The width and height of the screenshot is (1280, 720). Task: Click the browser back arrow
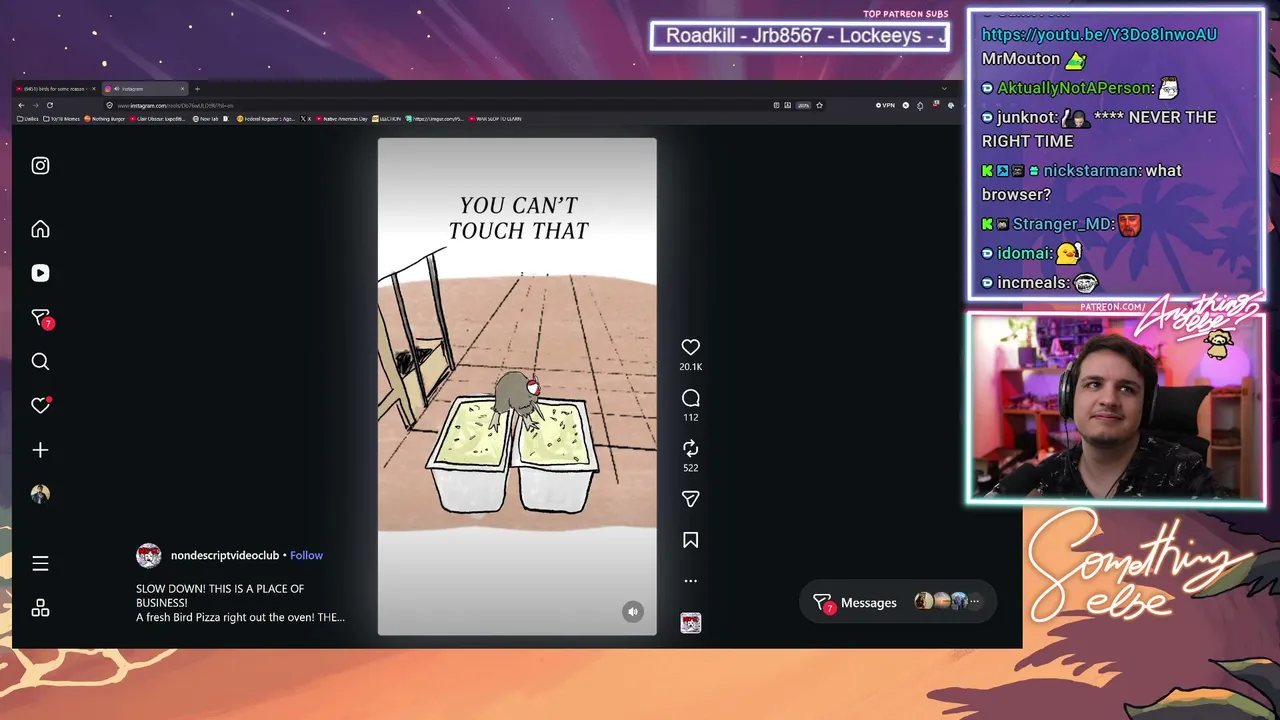tap(21, 105)
